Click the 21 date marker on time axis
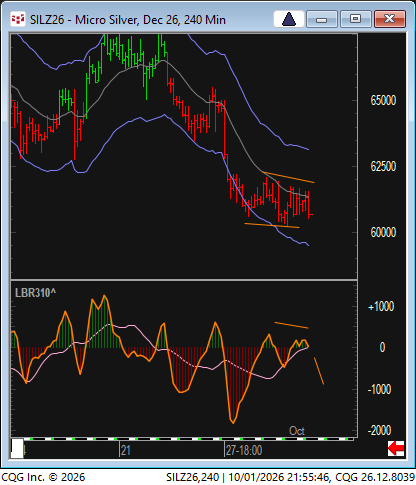Image resolution: width=416 pixels, height=485 pixels. coord(125,451)
